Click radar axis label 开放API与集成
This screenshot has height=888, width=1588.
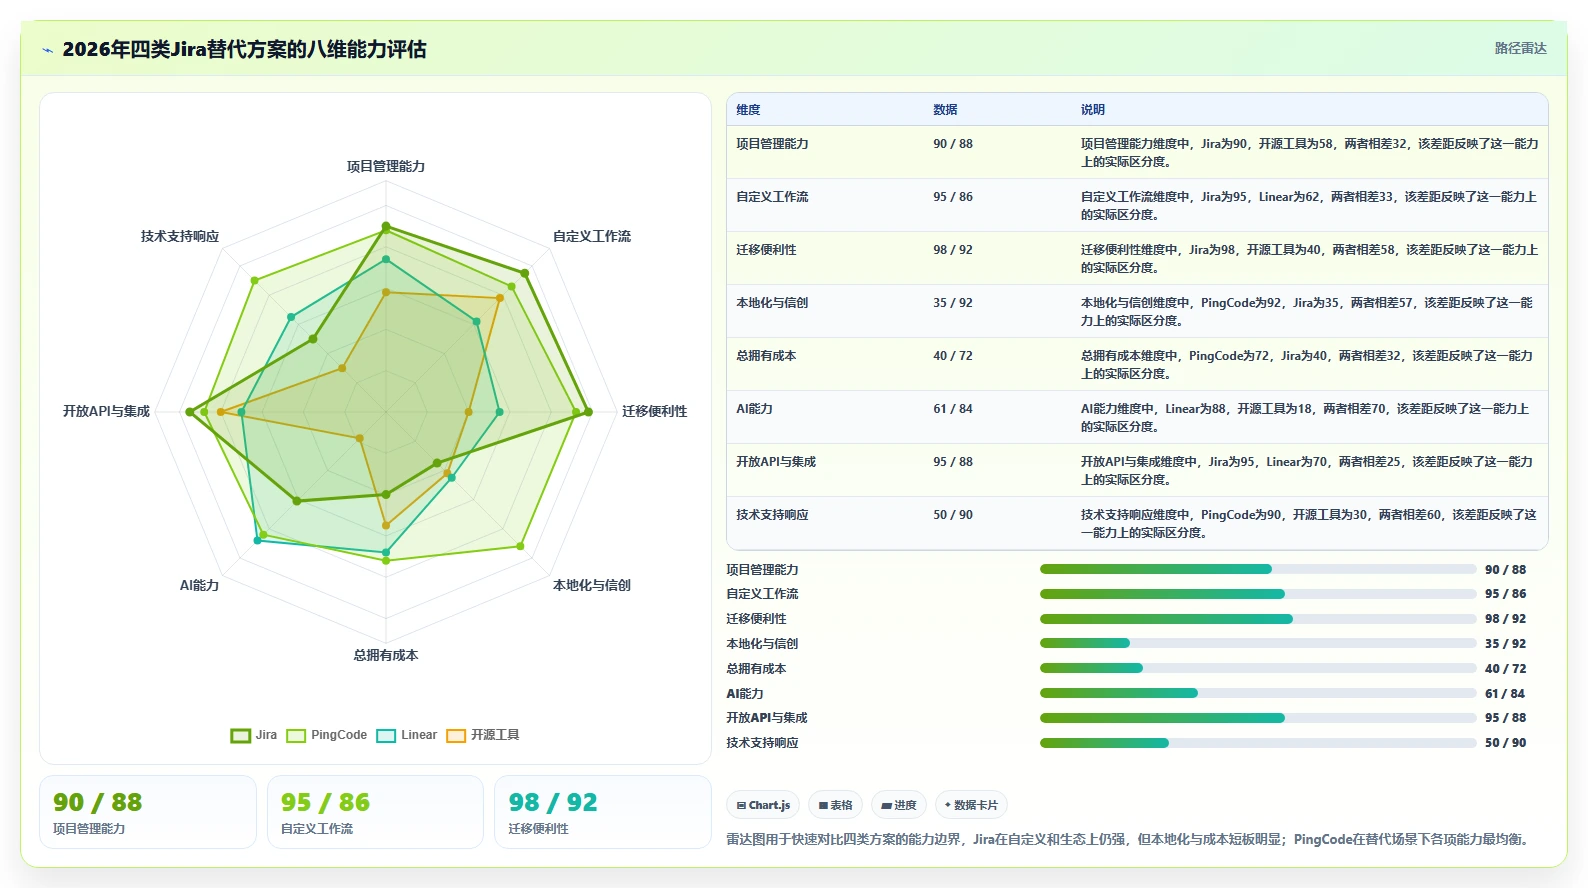[106, 411]
